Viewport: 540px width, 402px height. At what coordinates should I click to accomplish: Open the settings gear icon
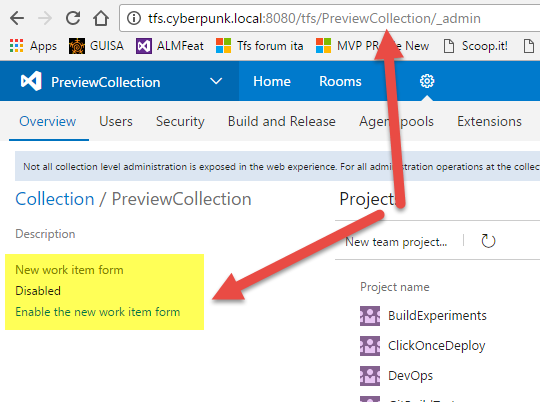click(x=427, y=81)
